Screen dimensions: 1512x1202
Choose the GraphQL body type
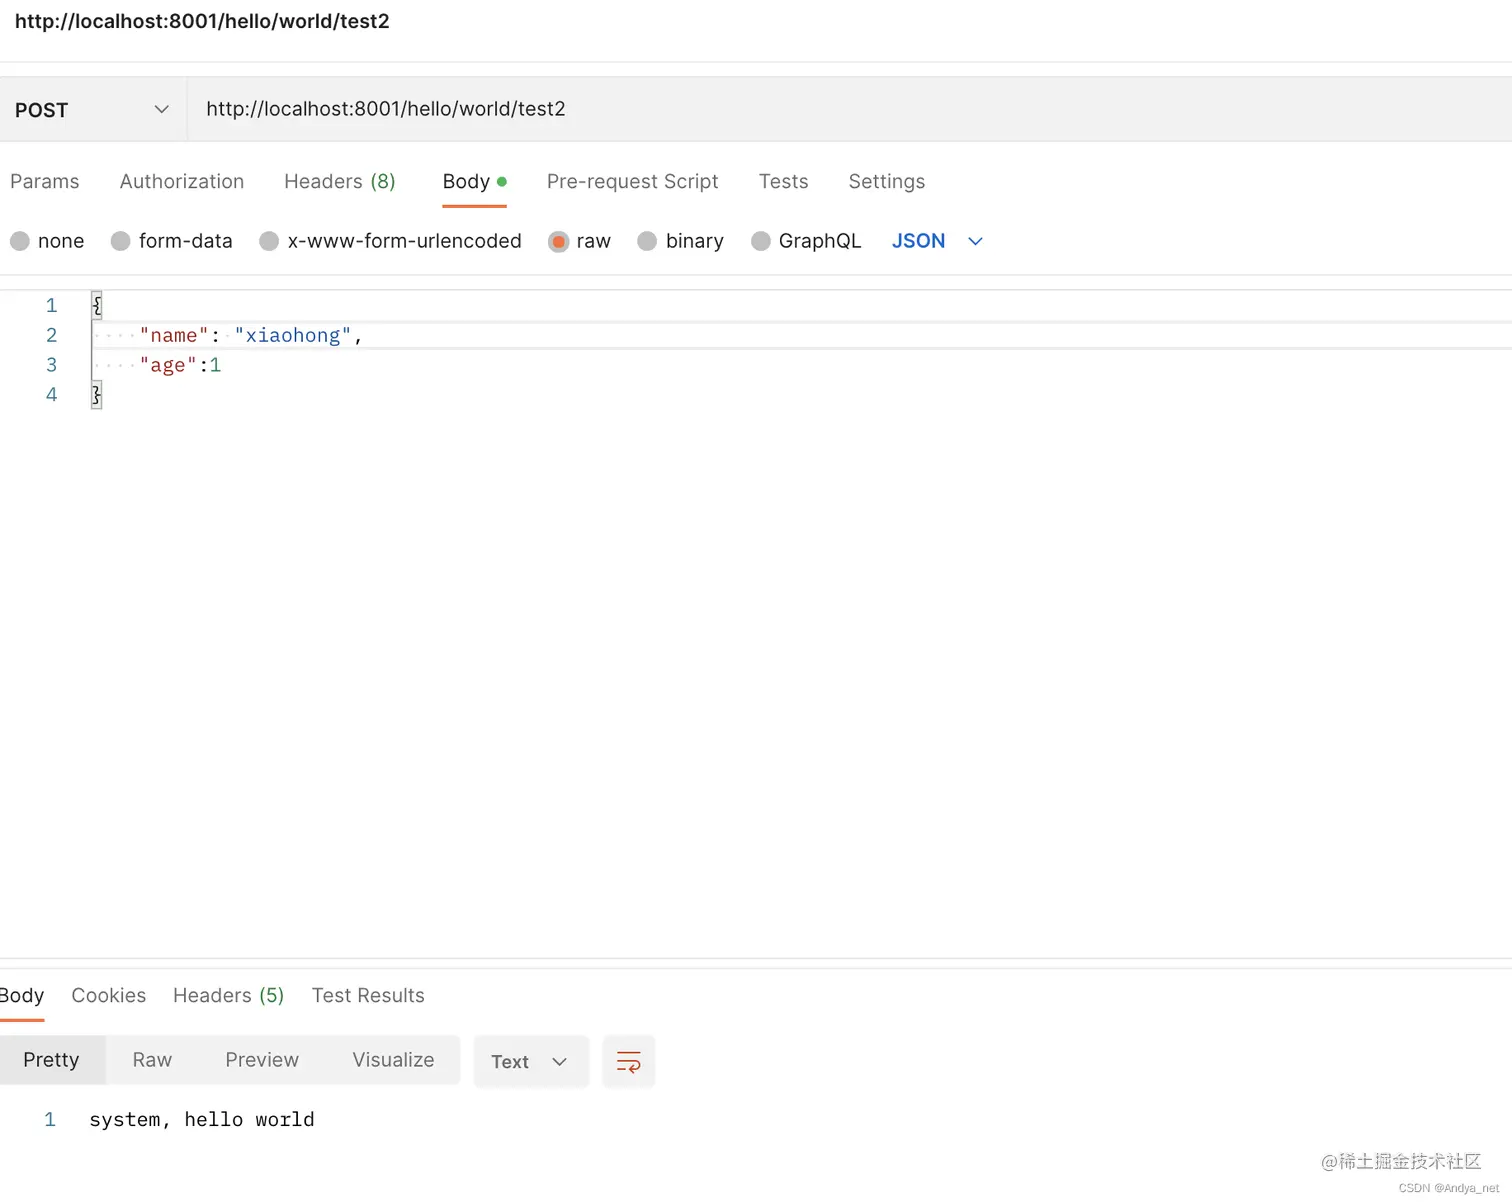[x=761, y=241]
